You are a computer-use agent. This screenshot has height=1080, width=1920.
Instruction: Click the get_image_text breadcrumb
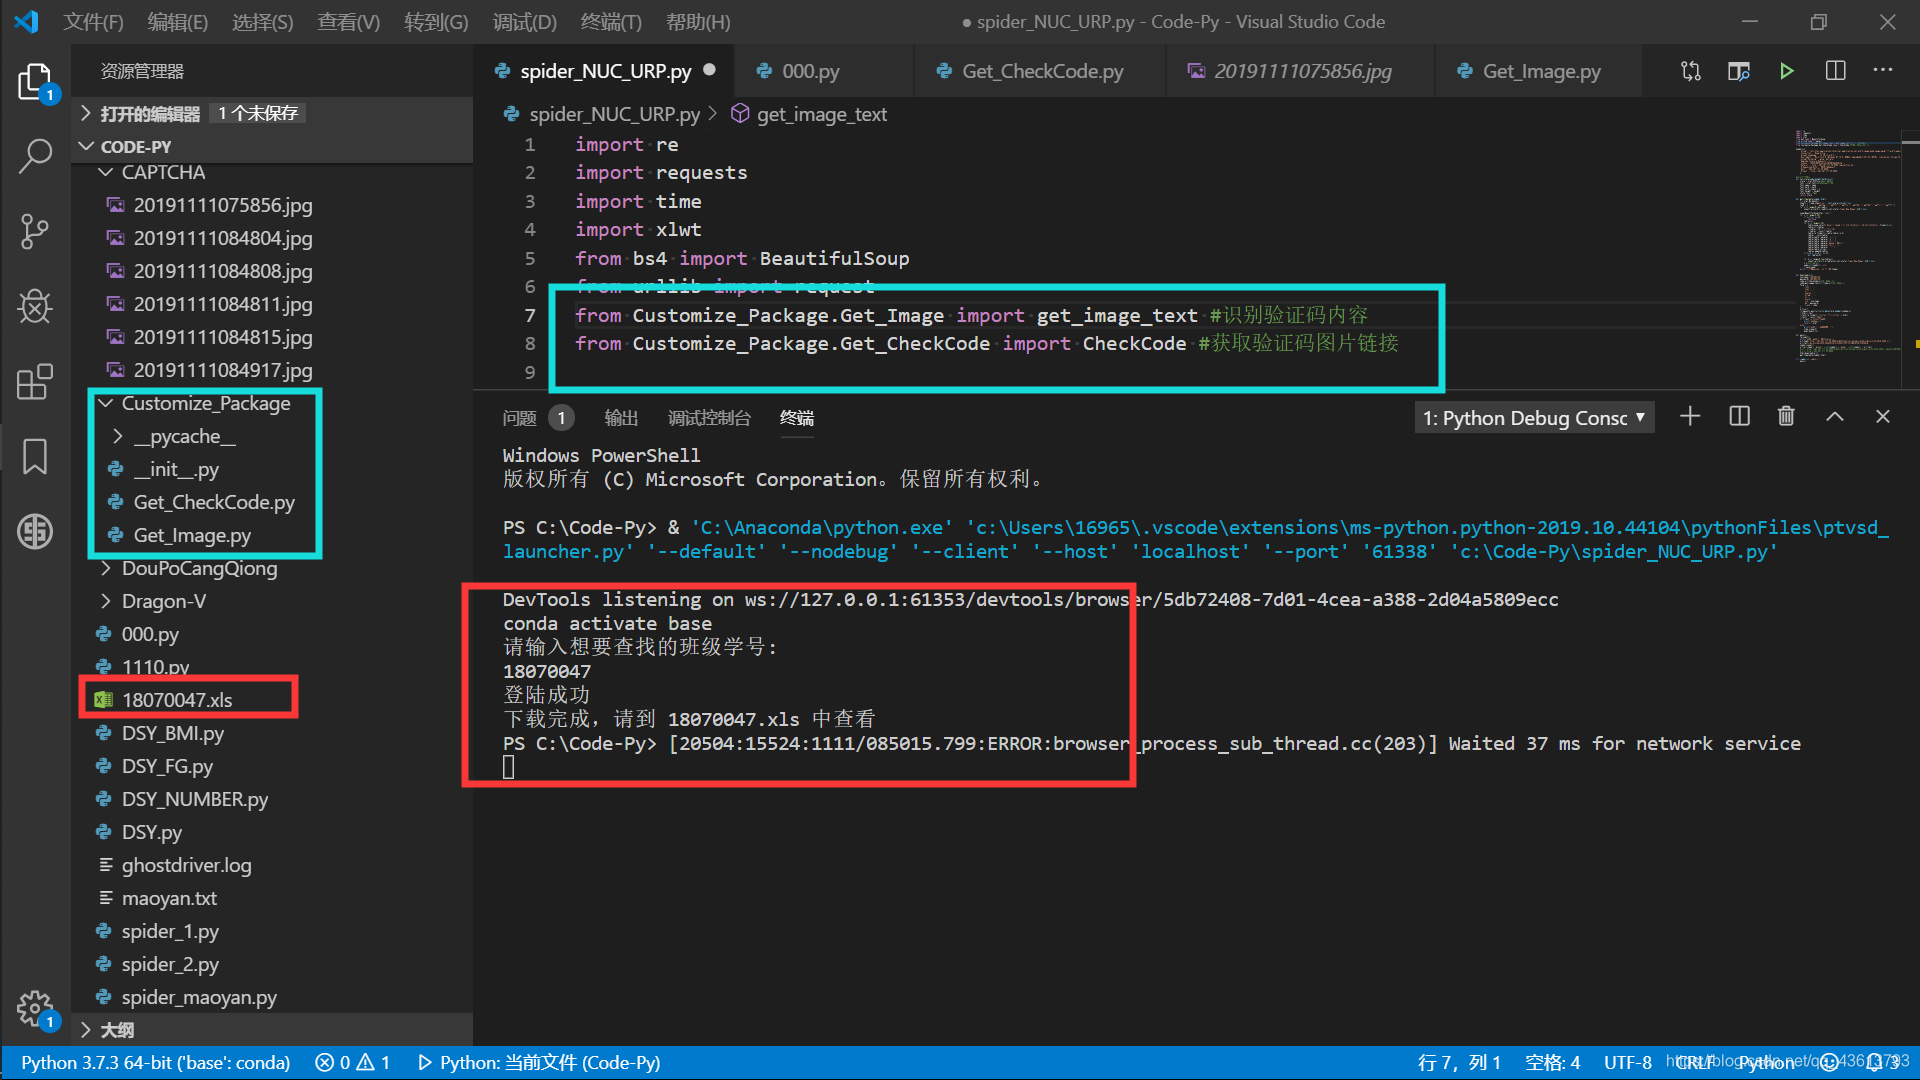[809, 114]
